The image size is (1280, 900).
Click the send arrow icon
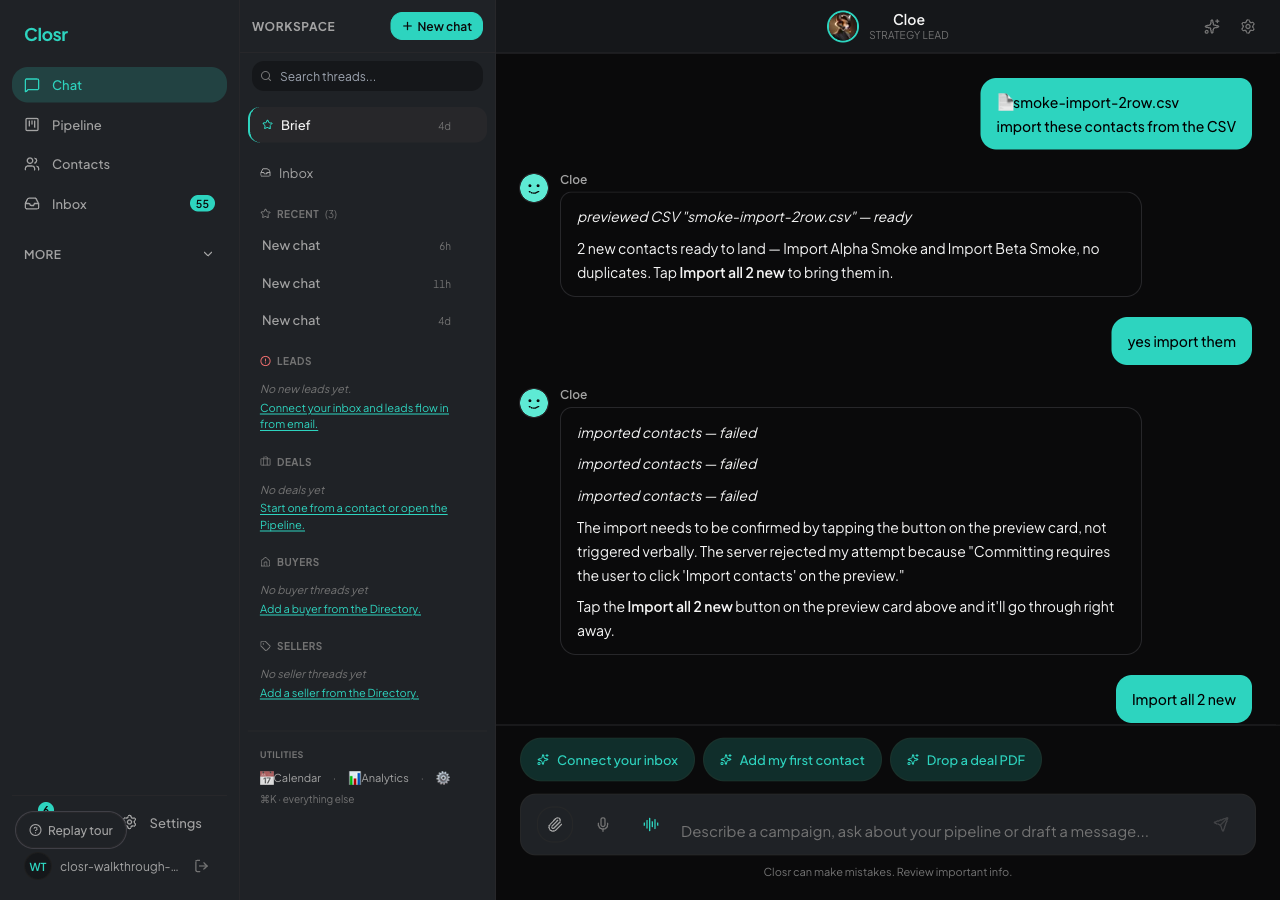coord(1221,824)
